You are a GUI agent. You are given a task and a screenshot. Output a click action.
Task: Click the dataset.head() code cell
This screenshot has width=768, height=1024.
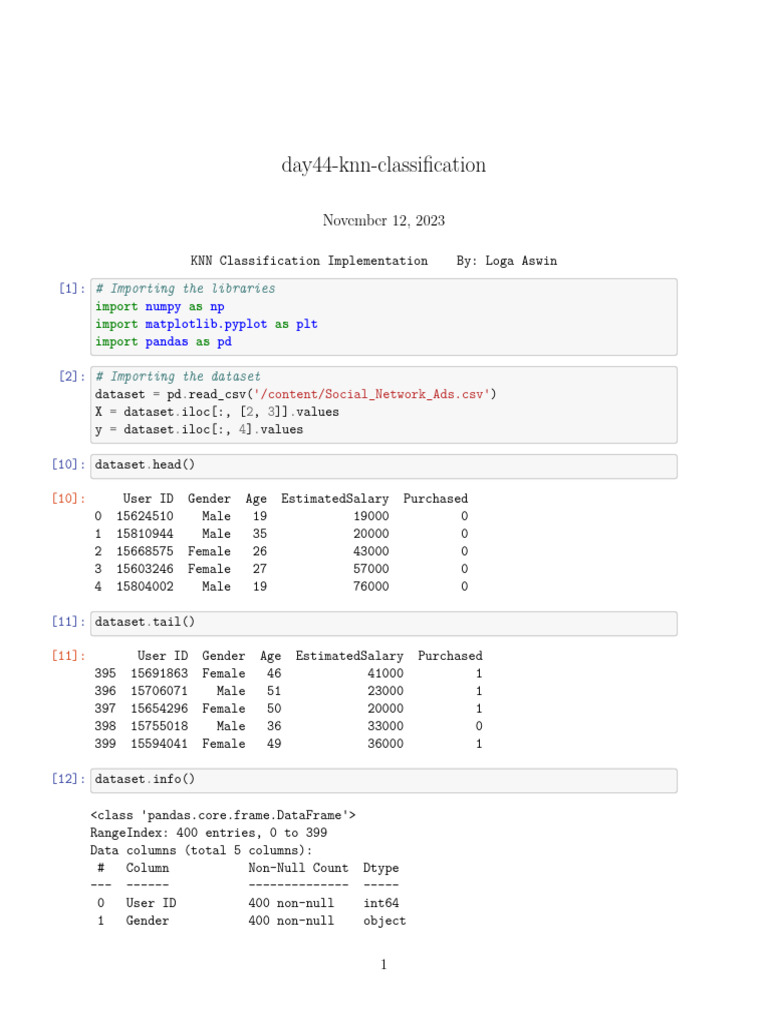[x=383, y=466]
